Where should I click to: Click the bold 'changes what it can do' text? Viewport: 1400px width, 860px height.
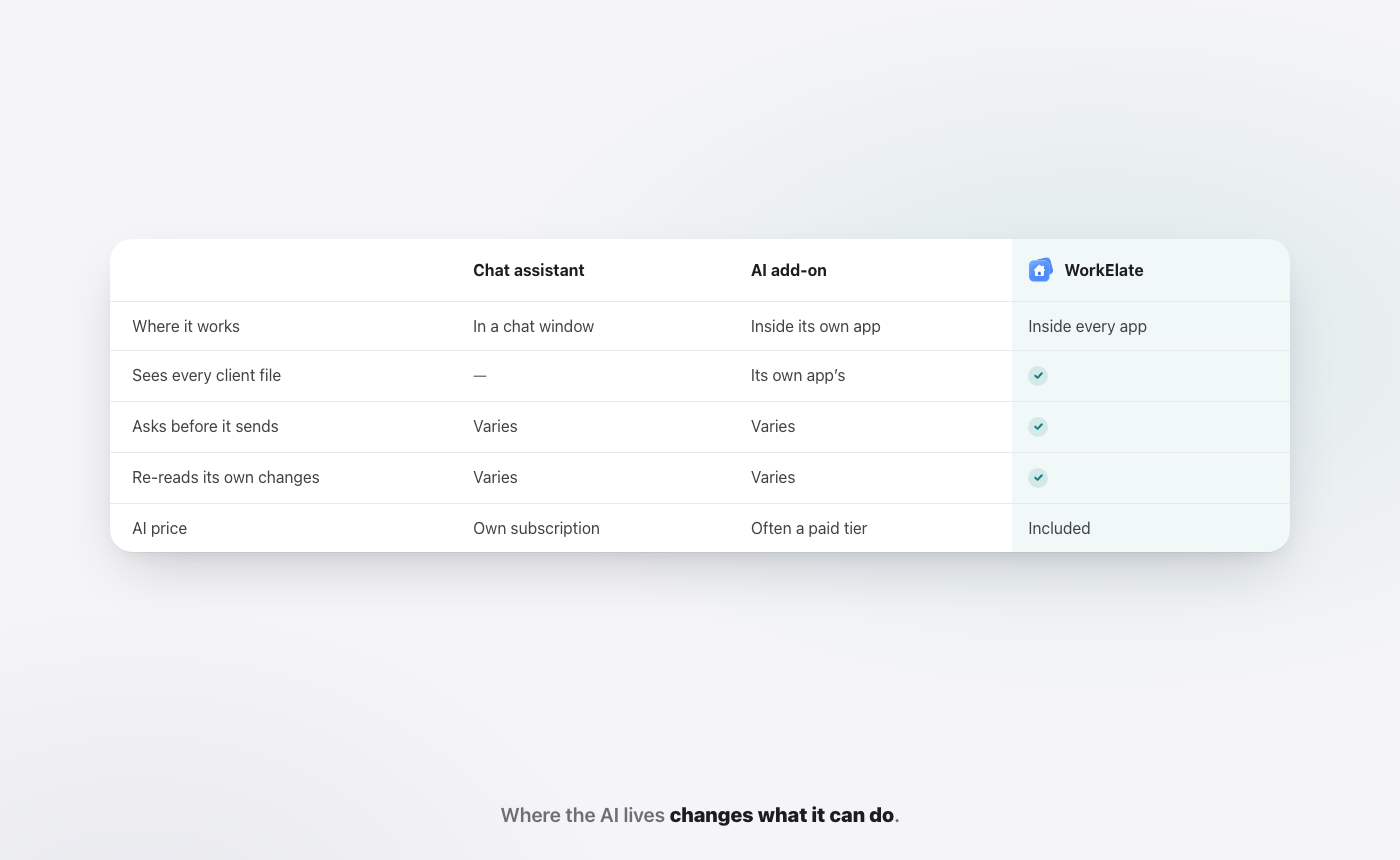click(x=782, y=815)
